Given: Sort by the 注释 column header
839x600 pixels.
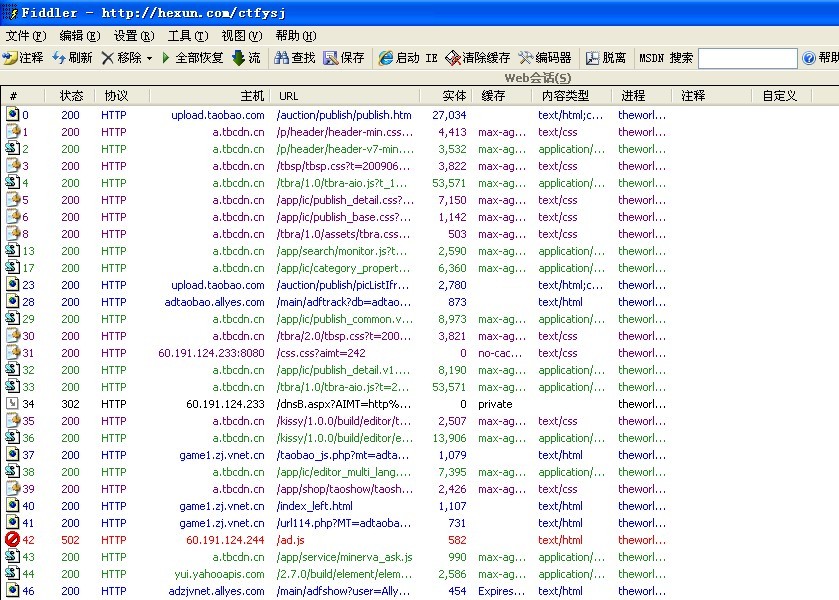Looking at the screenshot, I should pos(712,96).
